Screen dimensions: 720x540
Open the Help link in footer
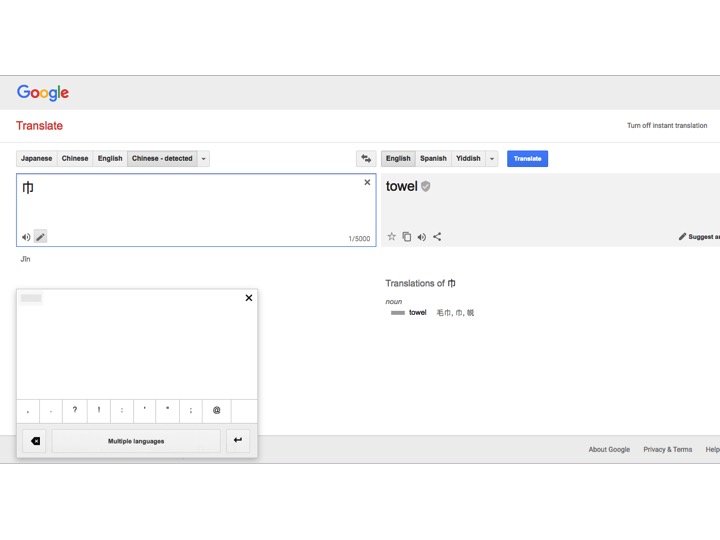[712, 450]
